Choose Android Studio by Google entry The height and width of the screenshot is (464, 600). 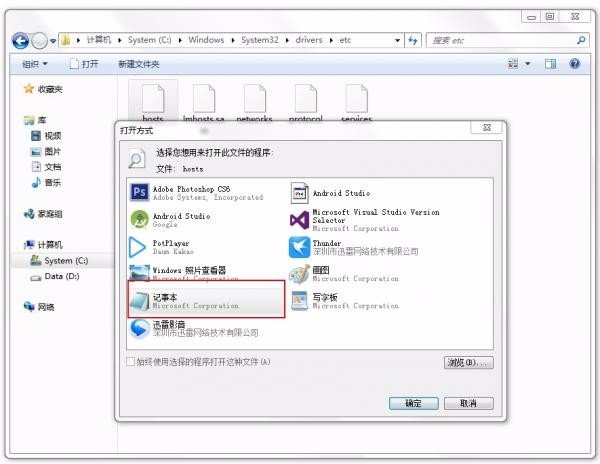tap(207, 220)
